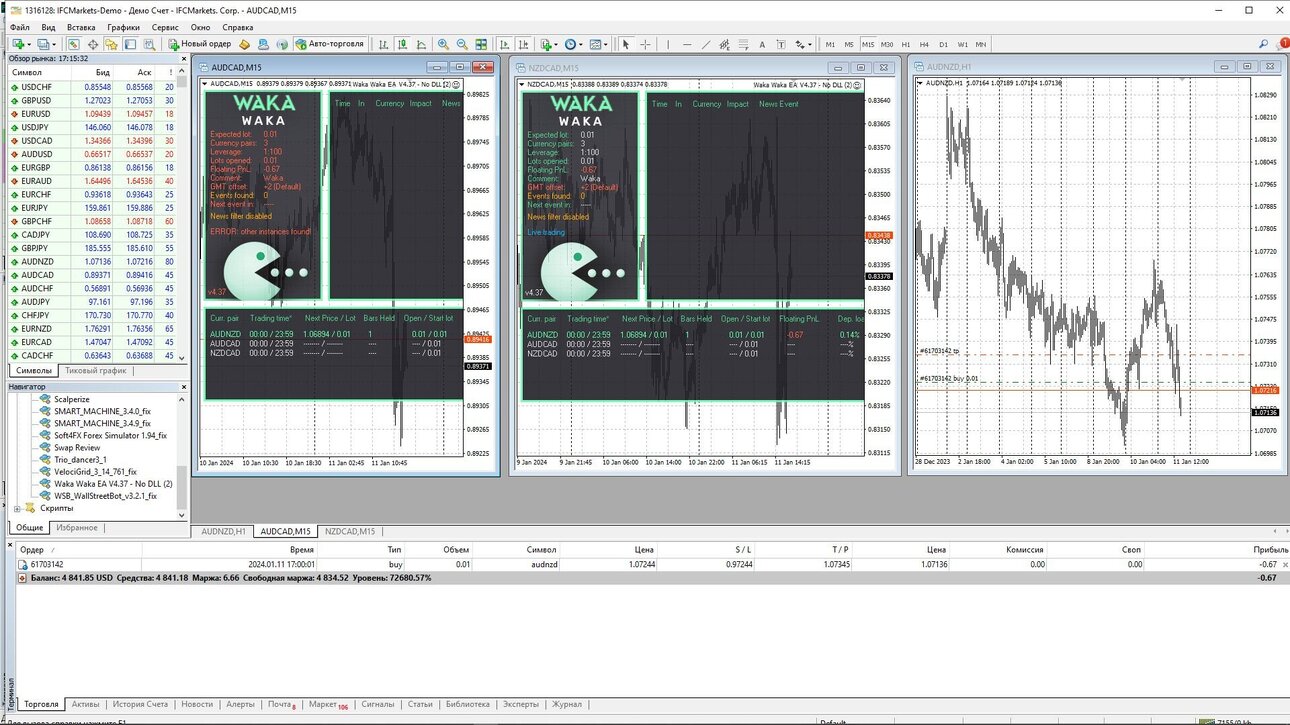Switch timeframe to M5

tap(849, 44)
